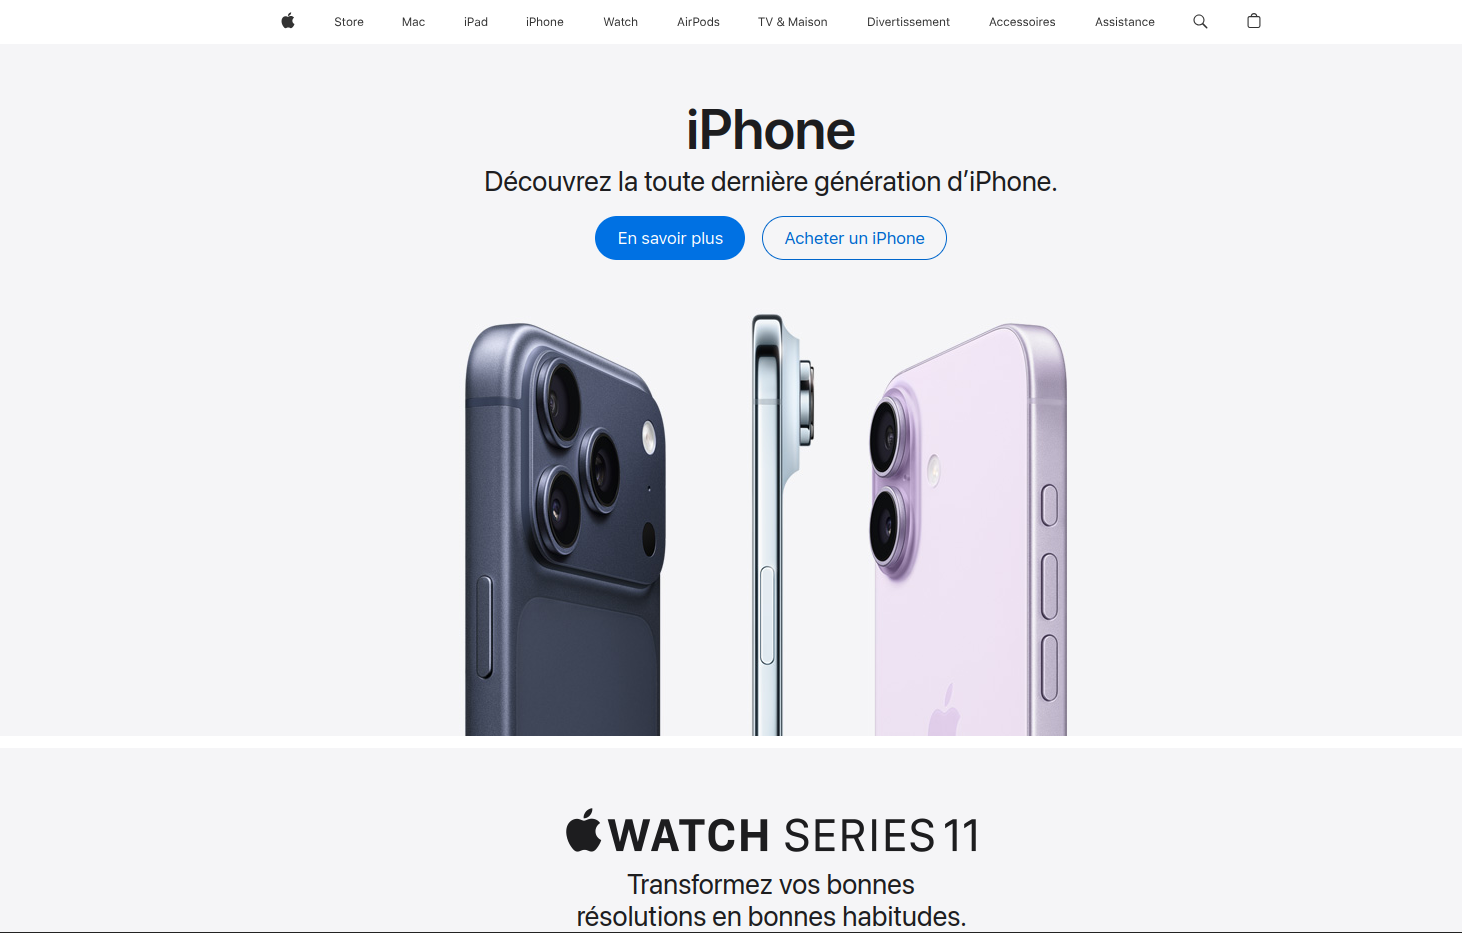Image resolution: width=1462 pixels, height=933 pixels.
Task: Click the Watch Series 11 logo heading
Action: [771, 834]
